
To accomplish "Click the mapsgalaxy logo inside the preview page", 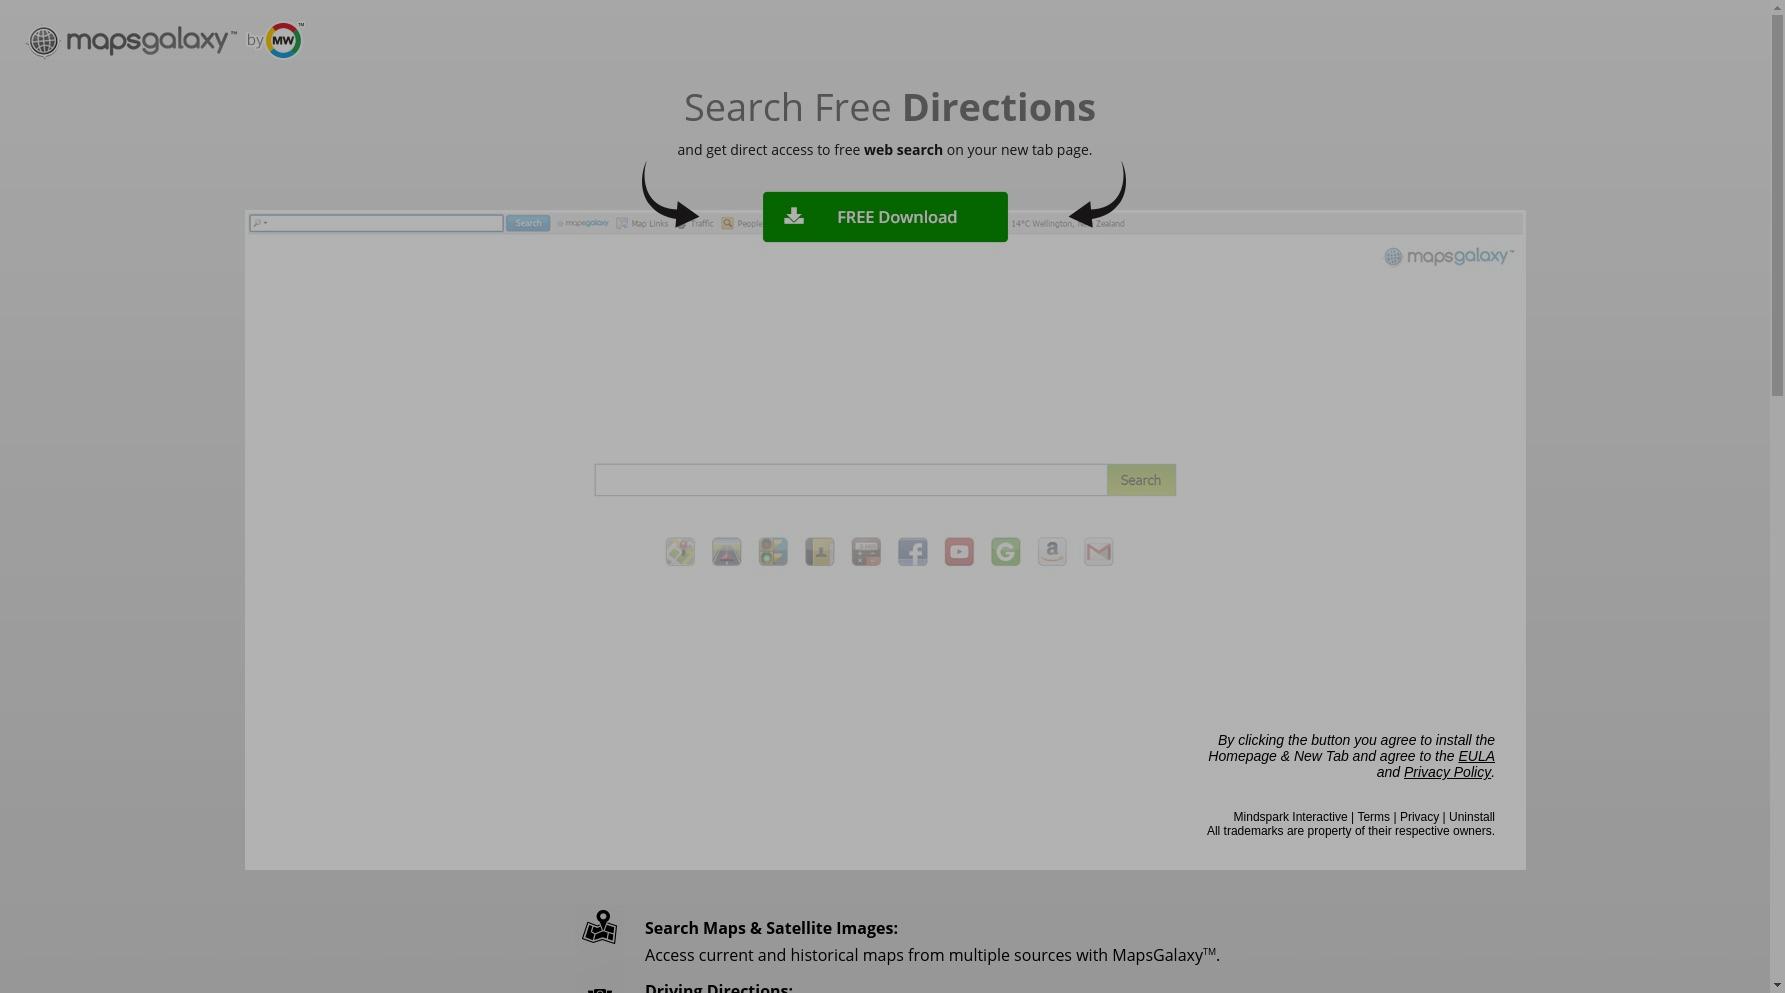I will tap(1448, 257).
